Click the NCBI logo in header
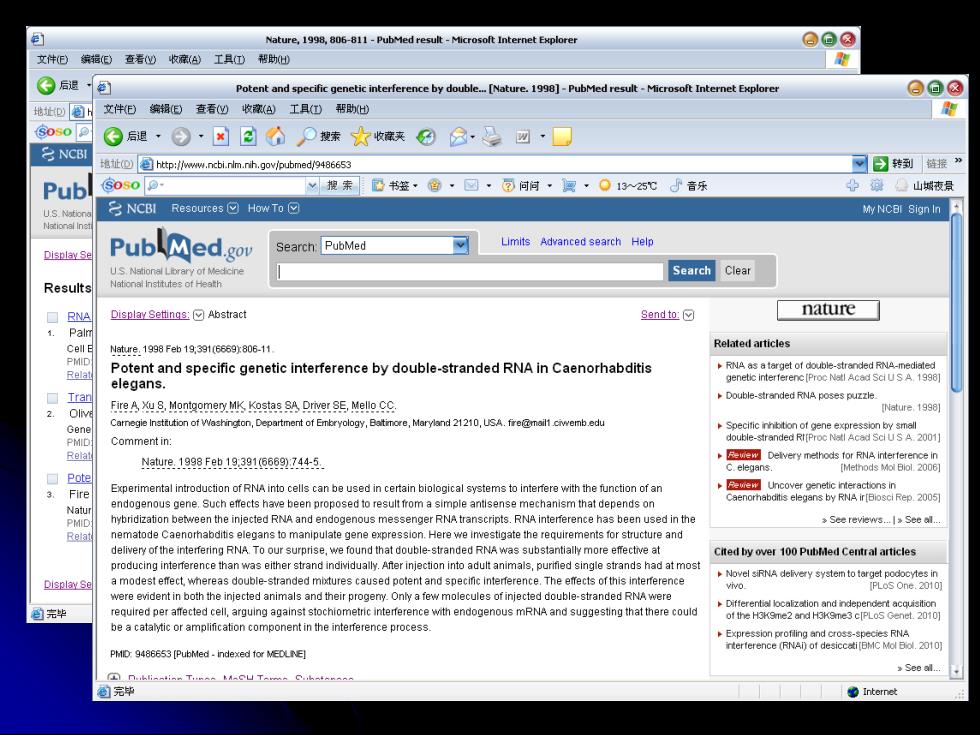The image size is (980, 735). click(132, 208)
